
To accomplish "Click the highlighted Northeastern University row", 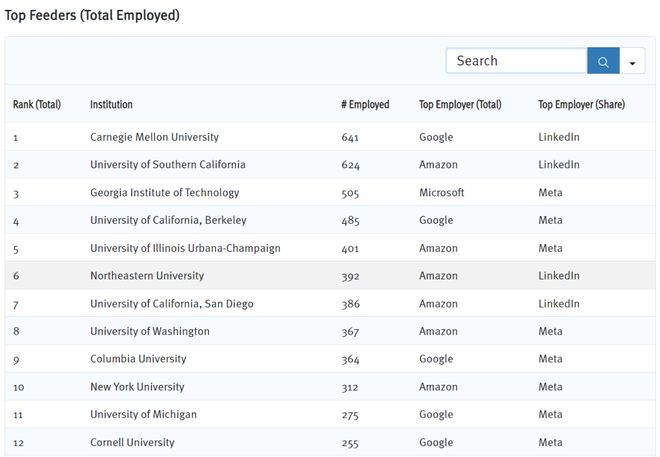I will (330, 276).
